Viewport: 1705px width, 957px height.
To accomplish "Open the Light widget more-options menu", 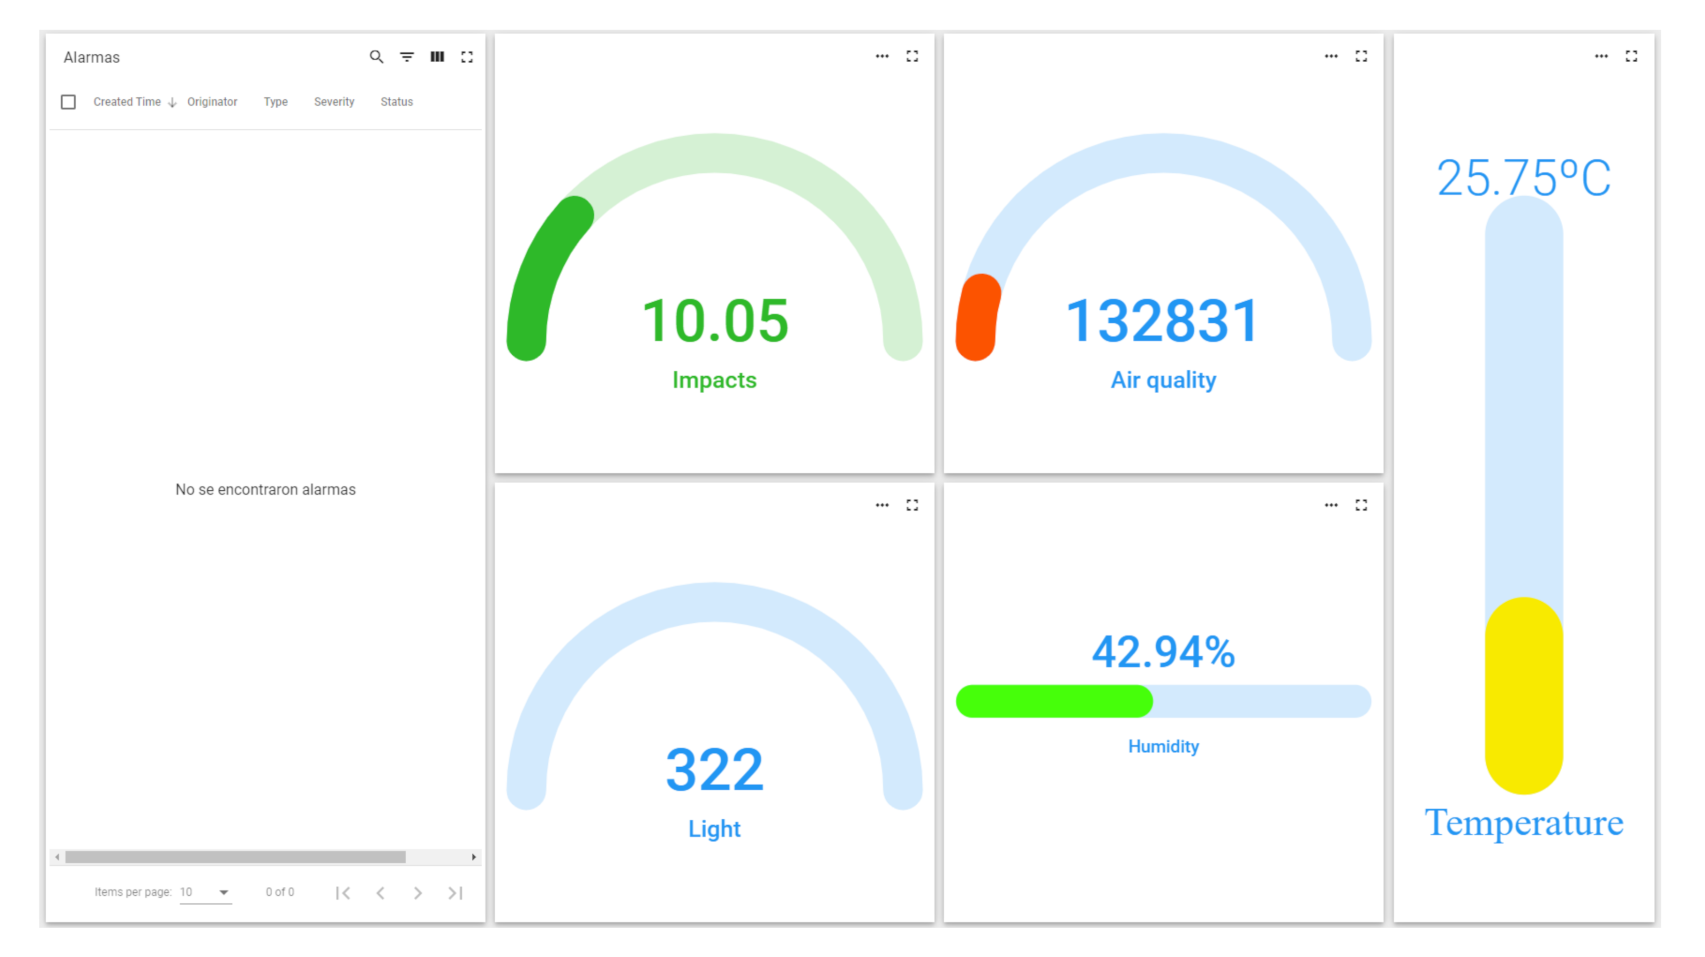I will [882, 505].
